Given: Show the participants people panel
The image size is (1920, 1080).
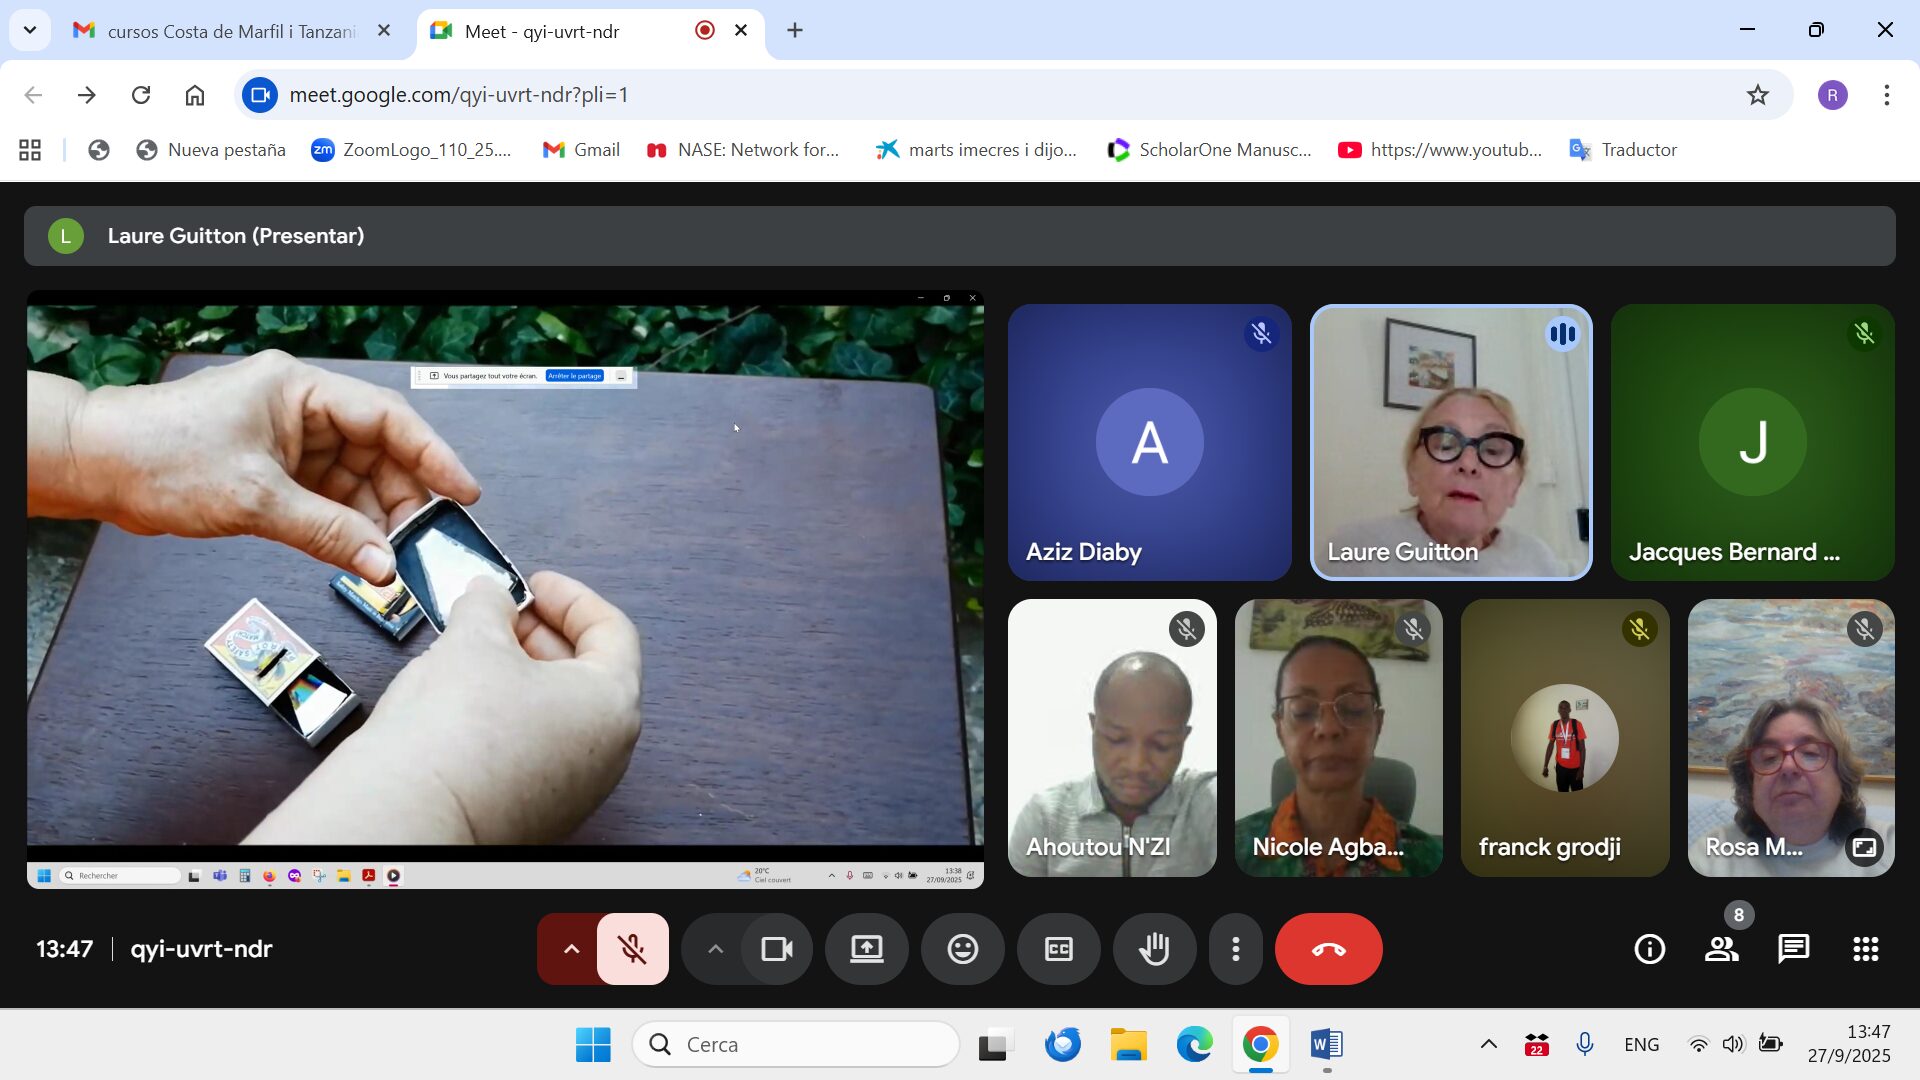Looking at the screenshot, I should click(x=1721, y=949).
